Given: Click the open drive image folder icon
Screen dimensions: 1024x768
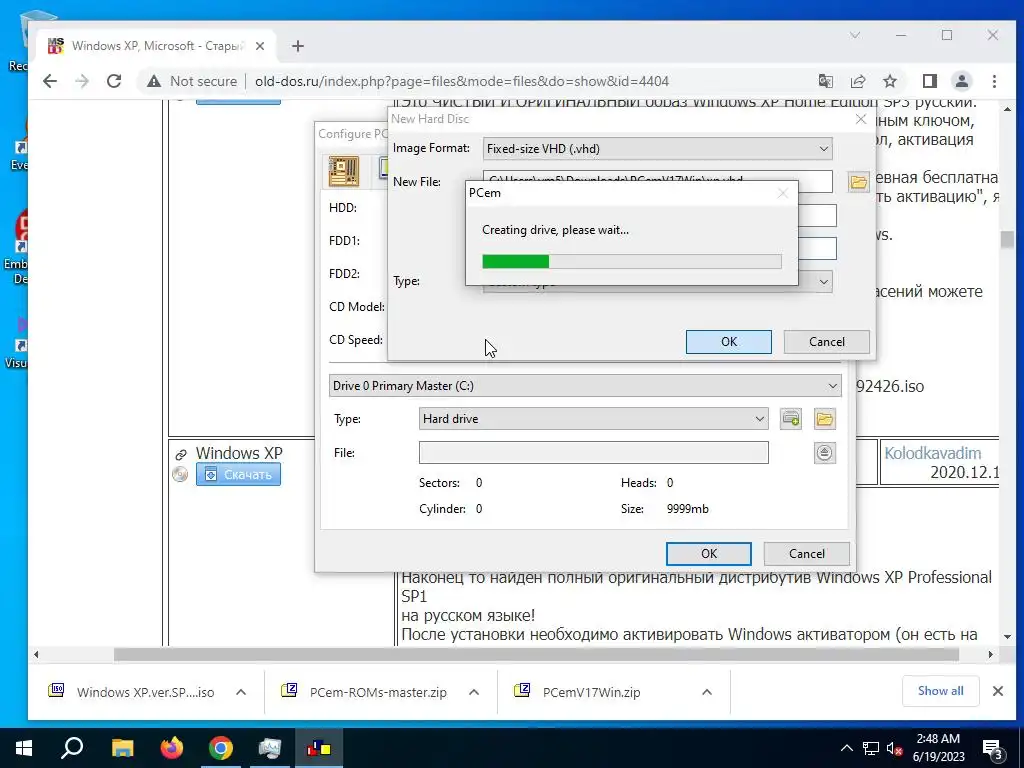Looking at the screenshot, I should click(825, 419).
